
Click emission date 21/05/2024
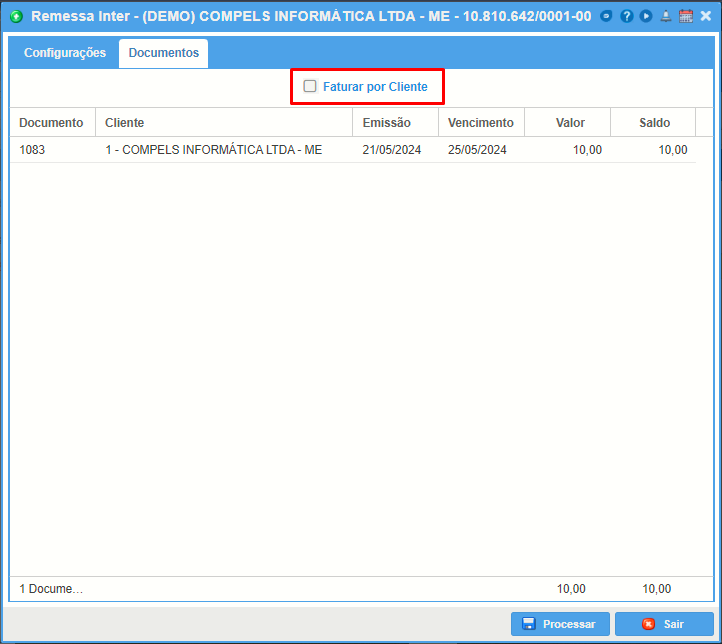pyautogui.click(x=395, y=150)
